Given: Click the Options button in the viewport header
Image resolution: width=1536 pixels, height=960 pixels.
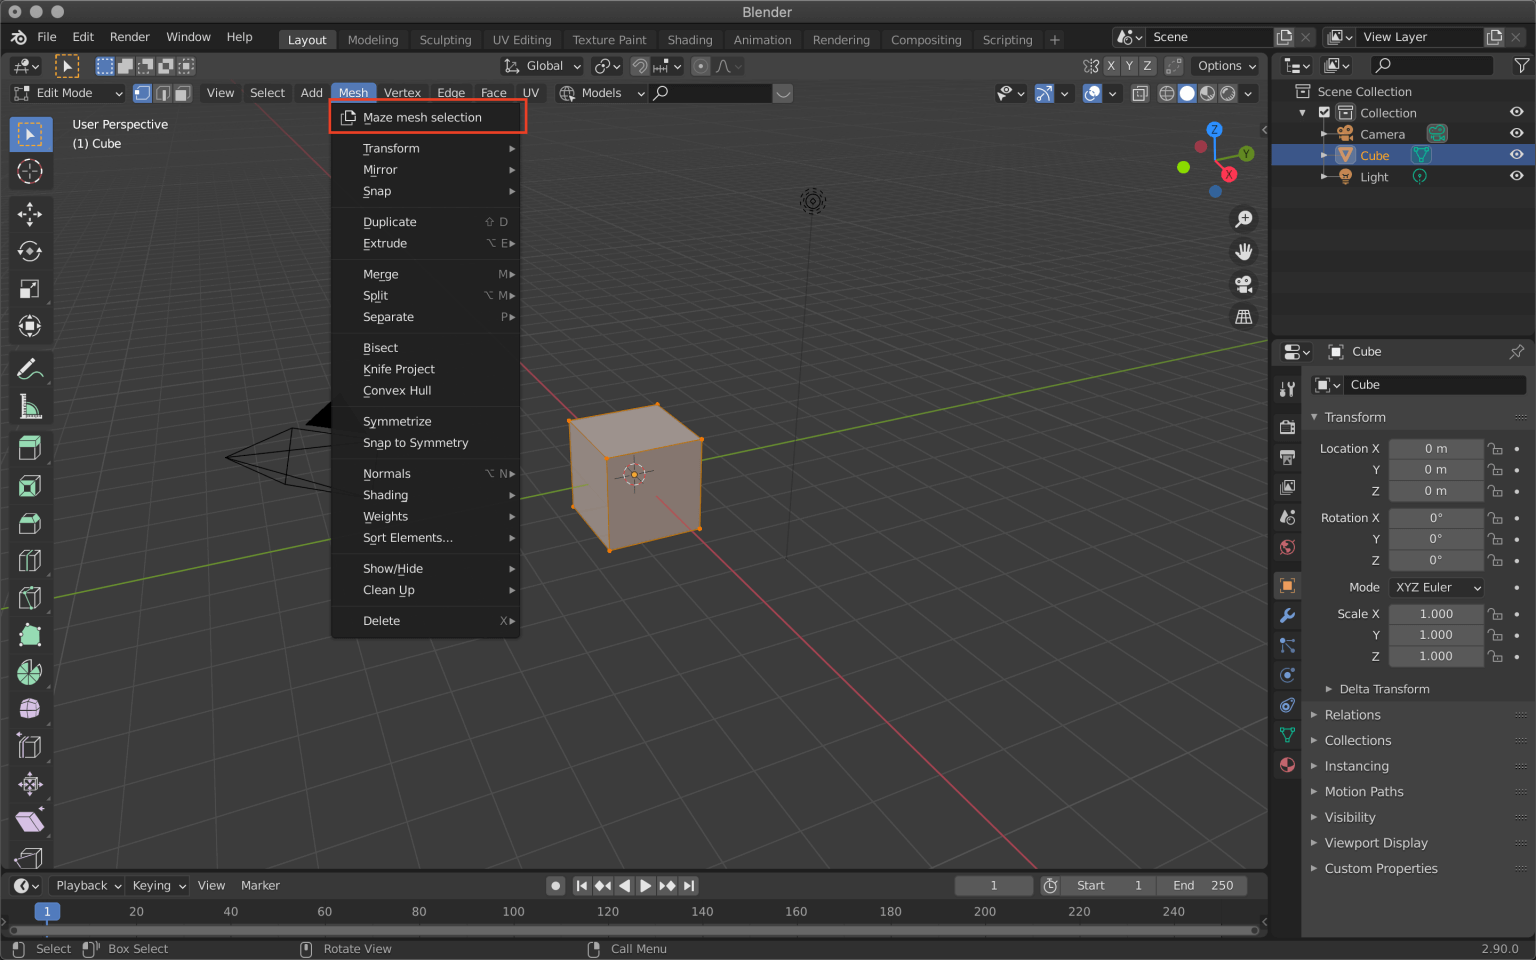Looking at the screenshot, I should tap(1224, 66).
